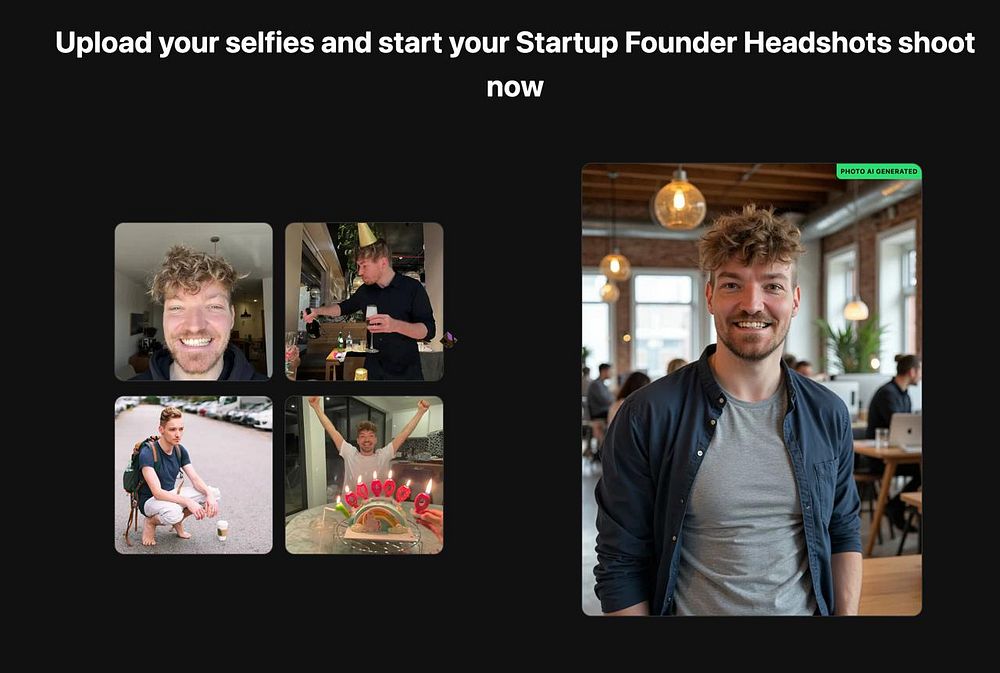
Task: Click the large globe pendant lamp
Action: [679, 202]
